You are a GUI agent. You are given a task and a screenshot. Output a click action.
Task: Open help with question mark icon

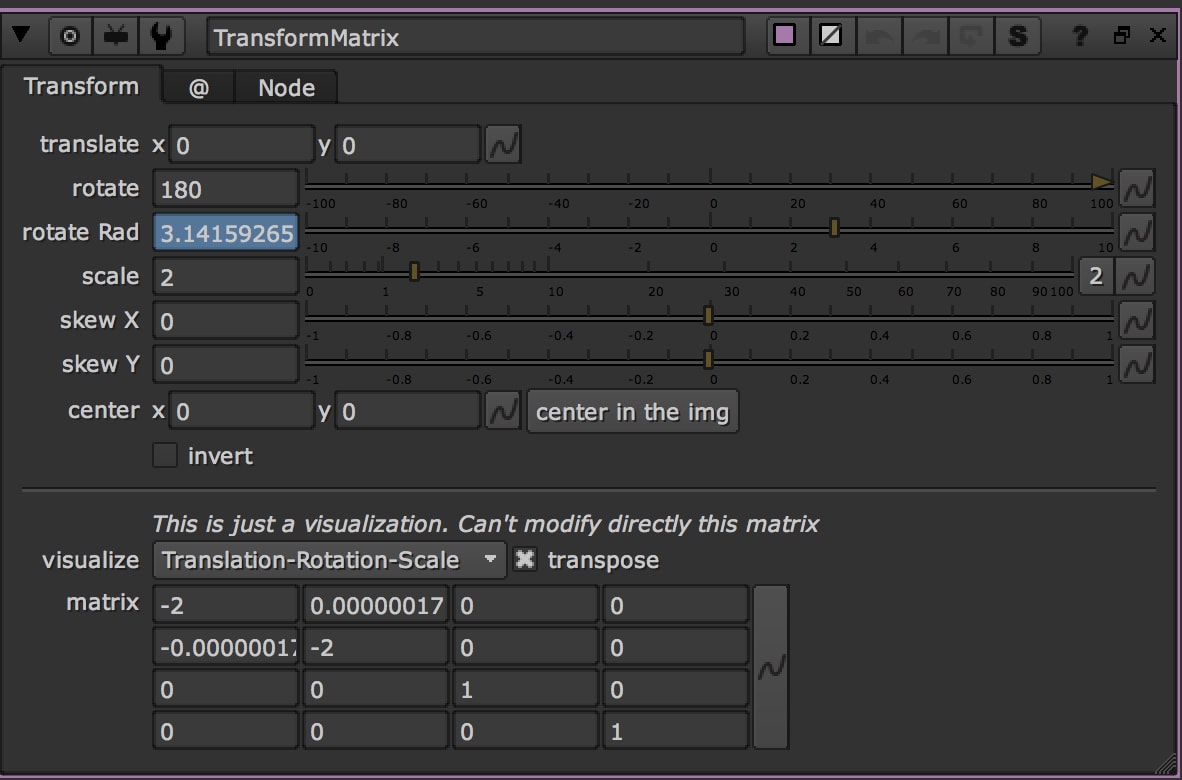point(1080,35)
